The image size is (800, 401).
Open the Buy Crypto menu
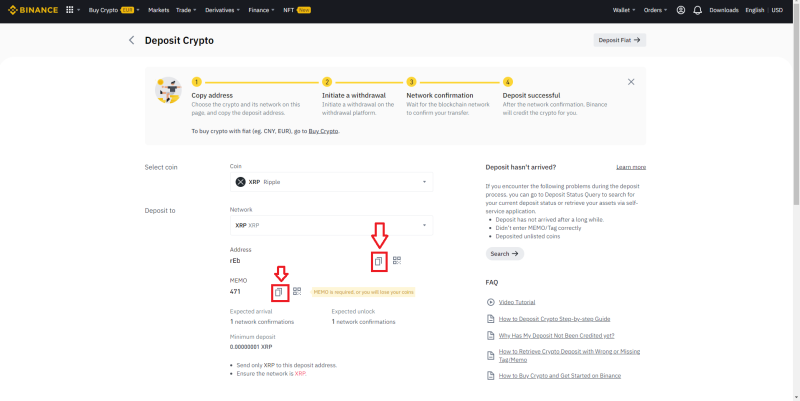click(x=114, y=10)
